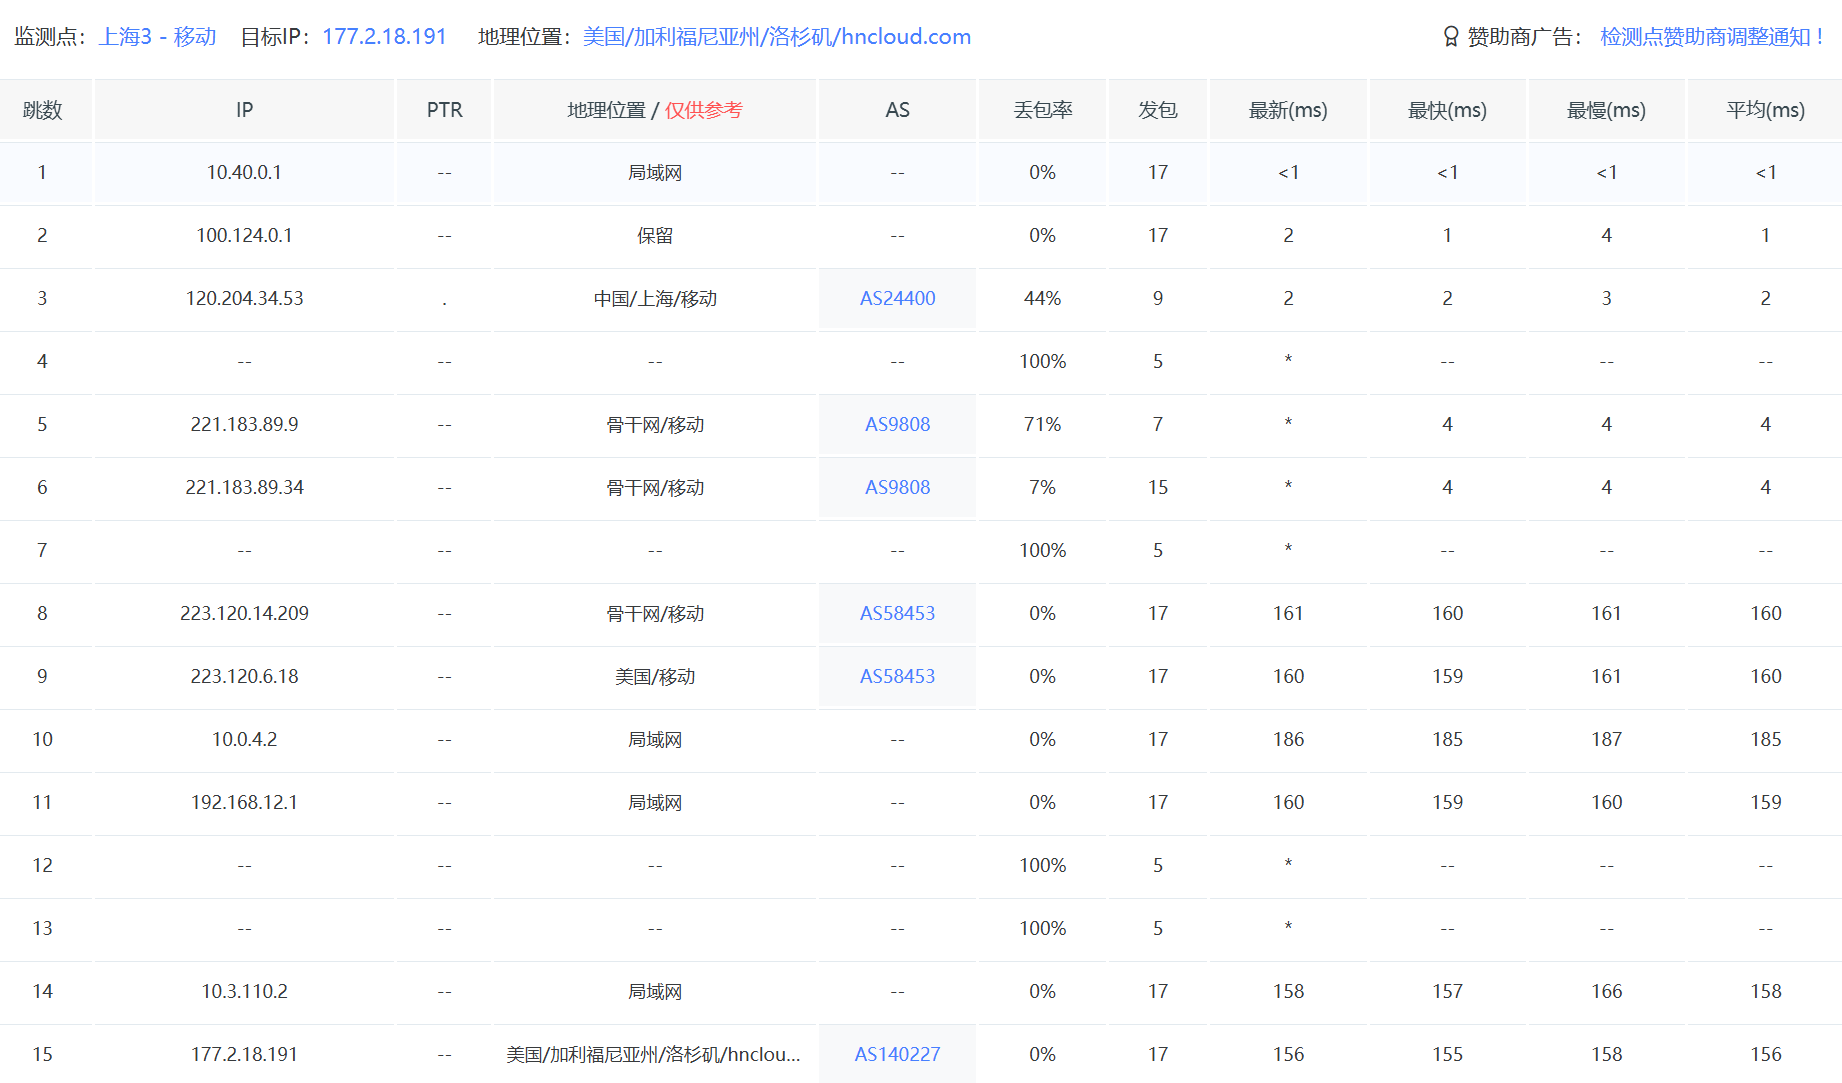This screenshot has width=1842, height=1083.
Task: Click truncated location cell in hop 15
Action: (653, 1054)
